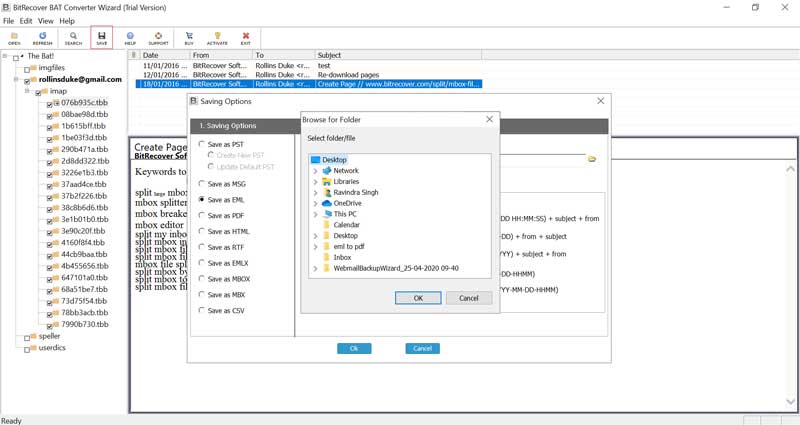Expand the Network node
The image size is (800, 425).
click(x=315, y=171)
